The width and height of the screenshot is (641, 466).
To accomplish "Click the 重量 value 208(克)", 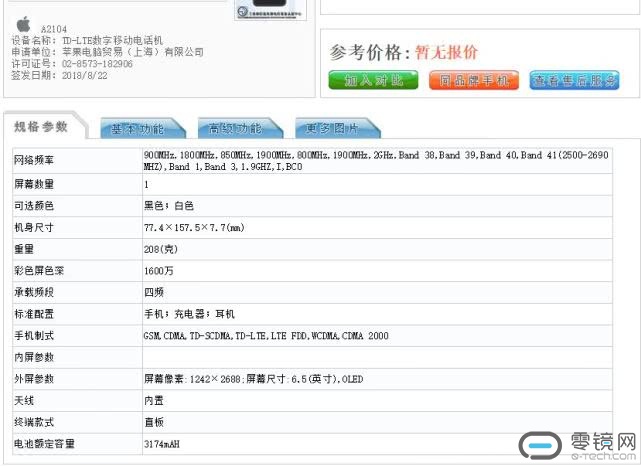I will coord(164,249).
